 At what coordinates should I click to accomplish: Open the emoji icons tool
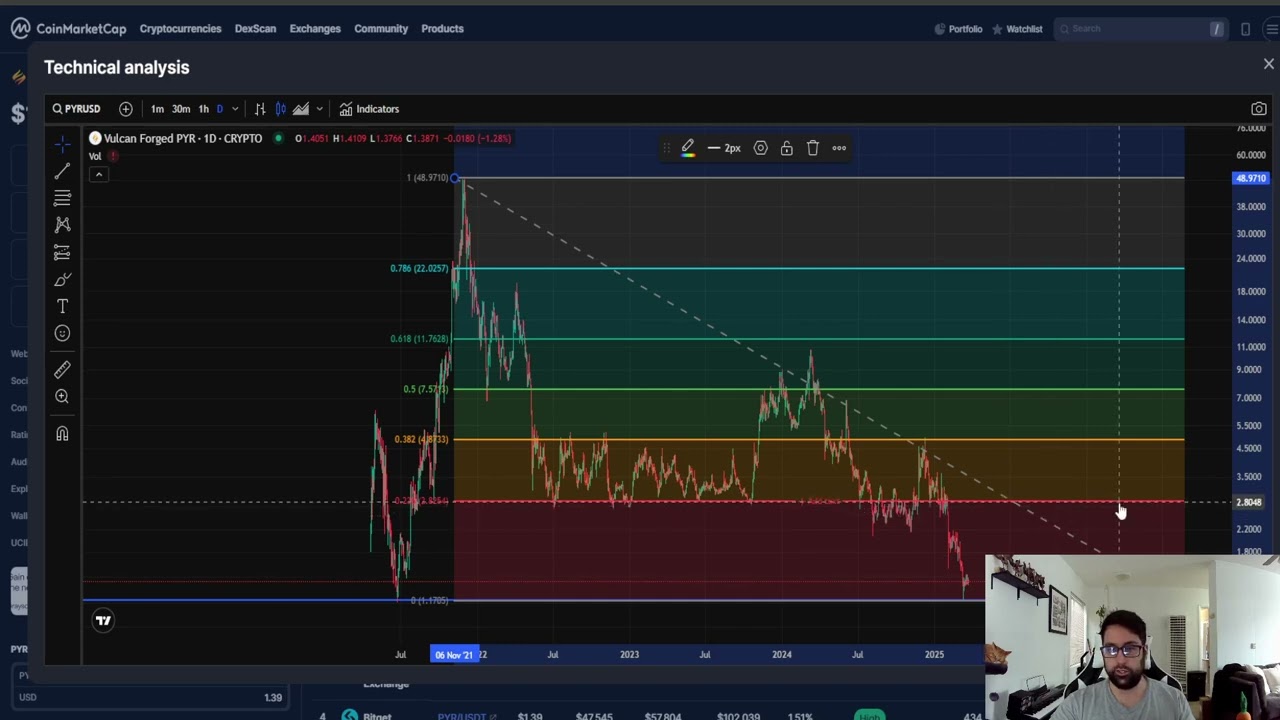click(x=62, y=333)
